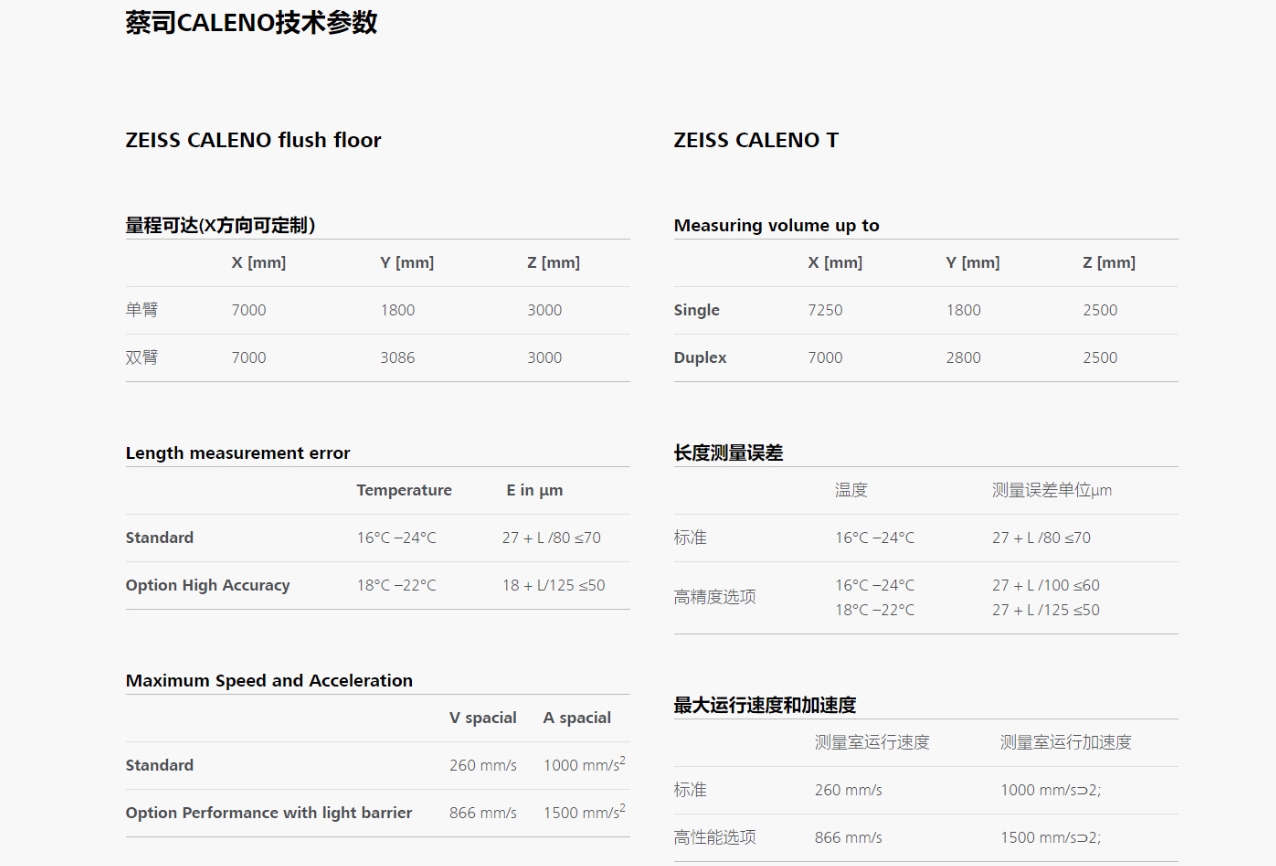Select 866 mm/s in the Option Performance row

coord(483,813)
